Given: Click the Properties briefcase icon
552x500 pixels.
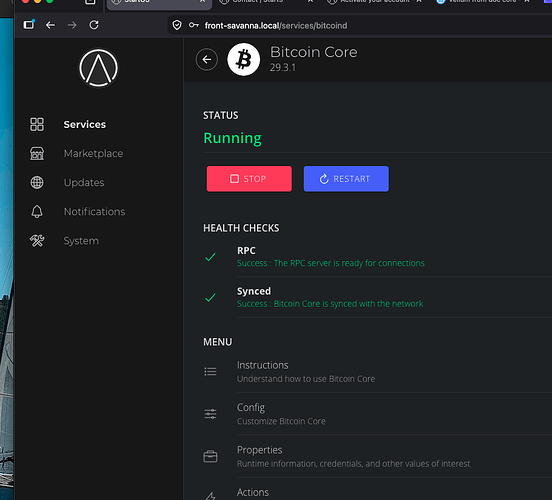Looking at the screenshot, I should point(211,457).
